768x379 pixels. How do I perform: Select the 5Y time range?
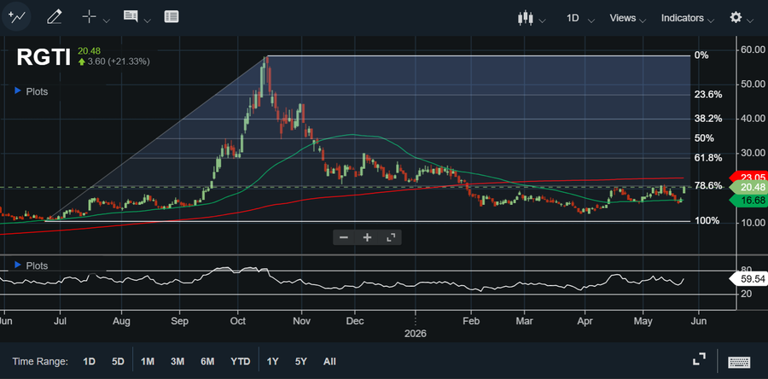pyautogui.click(x=301, y=362)
